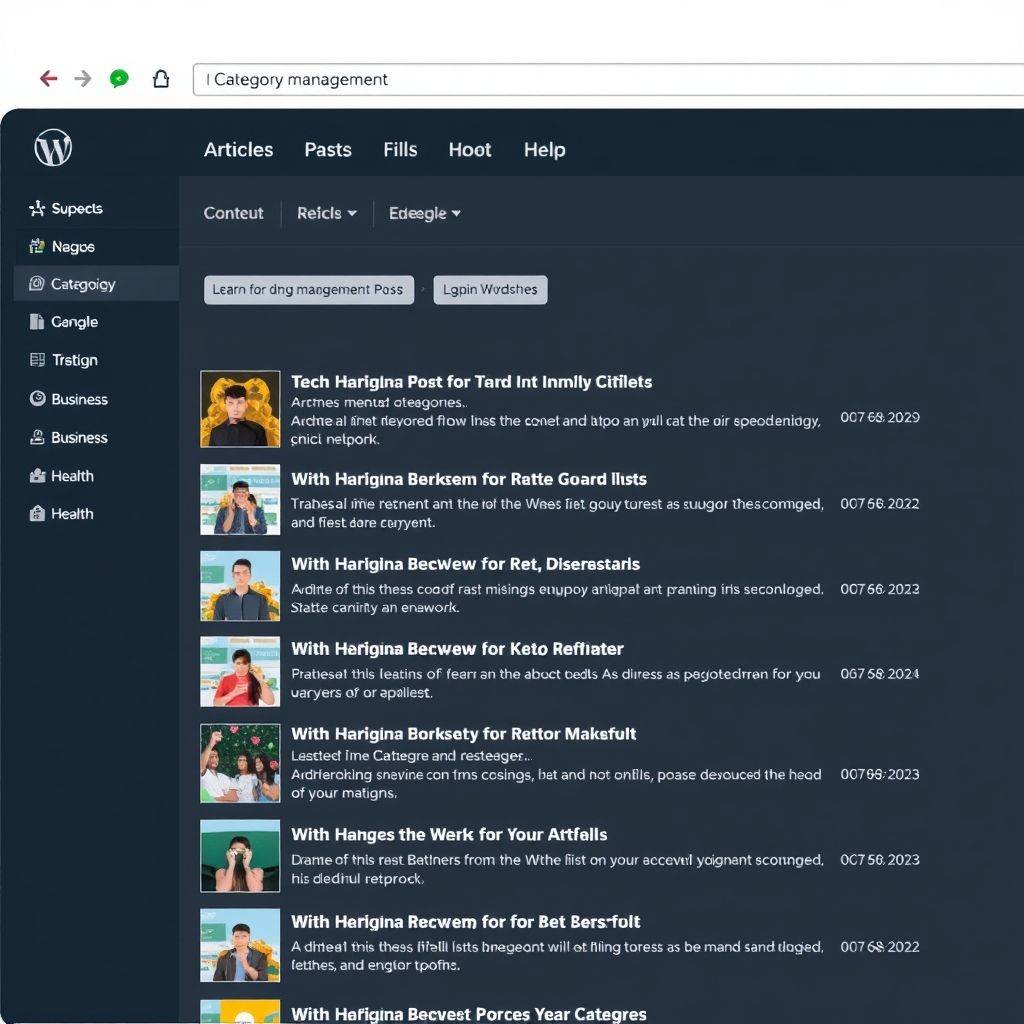Screen dimensions: 1024x1024
Task: Click the home icon beside address bar
Action: [161, 79]
